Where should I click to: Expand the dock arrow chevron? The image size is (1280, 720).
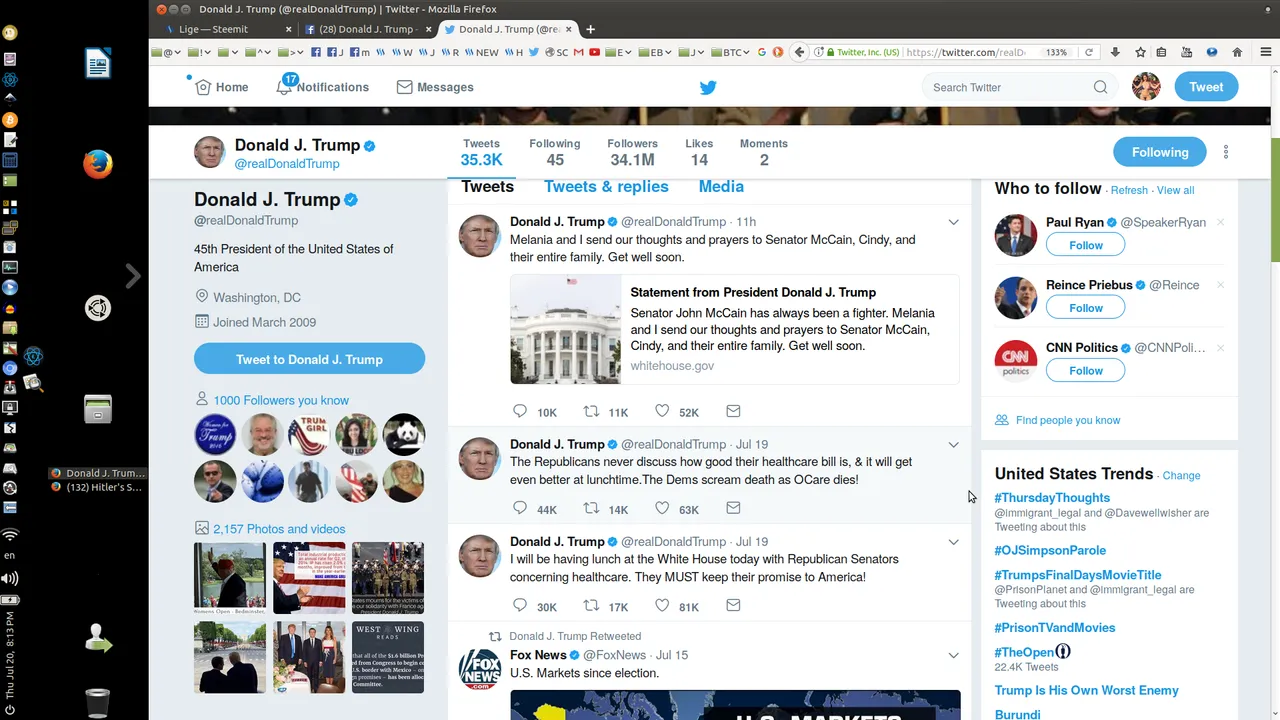coord(133,276)
